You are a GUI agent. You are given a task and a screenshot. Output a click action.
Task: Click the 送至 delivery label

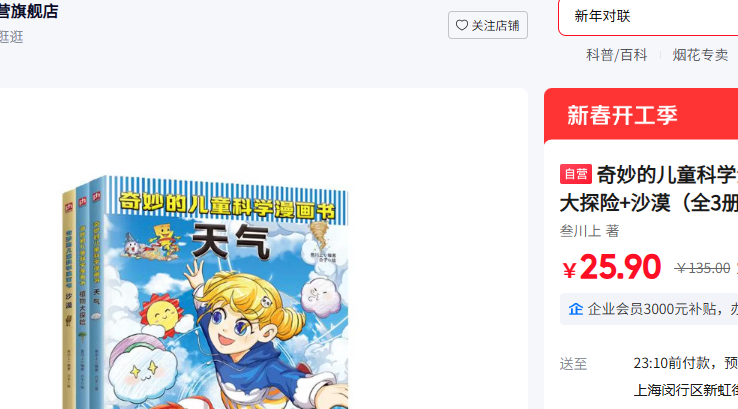pos(573,364)
